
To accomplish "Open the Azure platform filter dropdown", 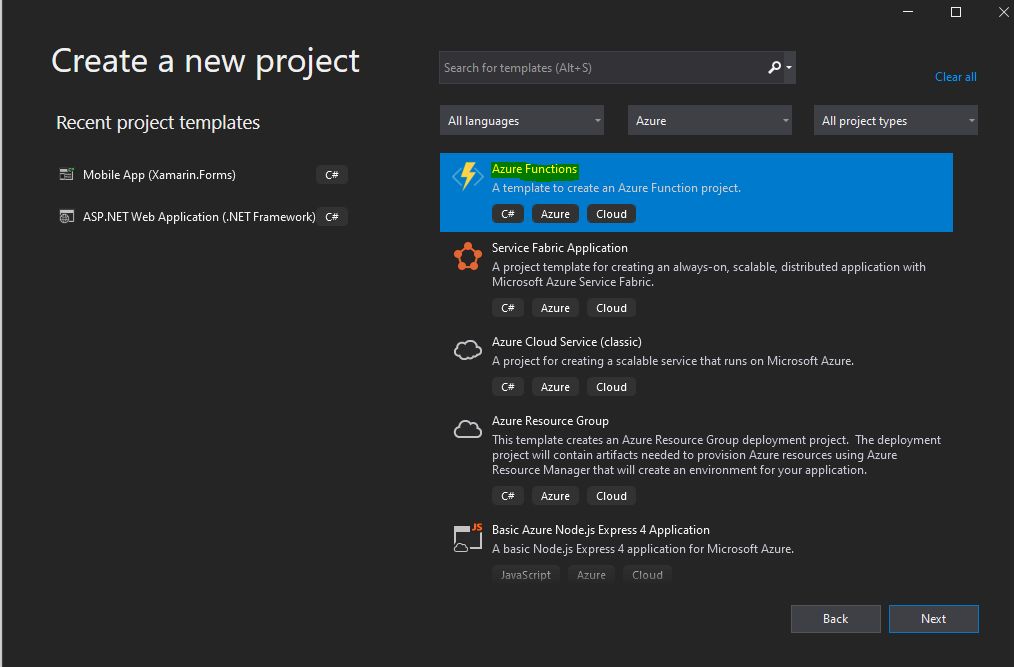I will (x=709, y=120).
